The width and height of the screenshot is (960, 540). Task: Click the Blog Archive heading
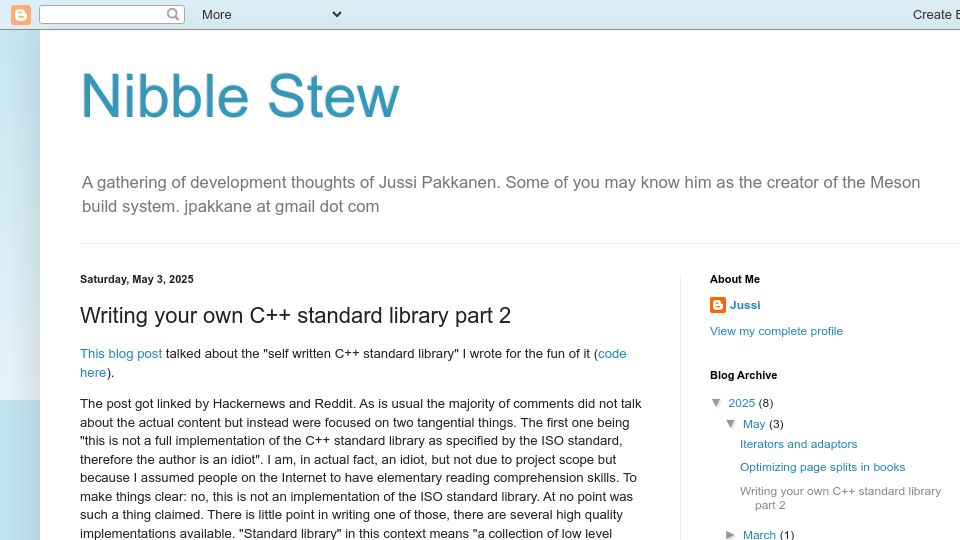click(x=743, y=375)
